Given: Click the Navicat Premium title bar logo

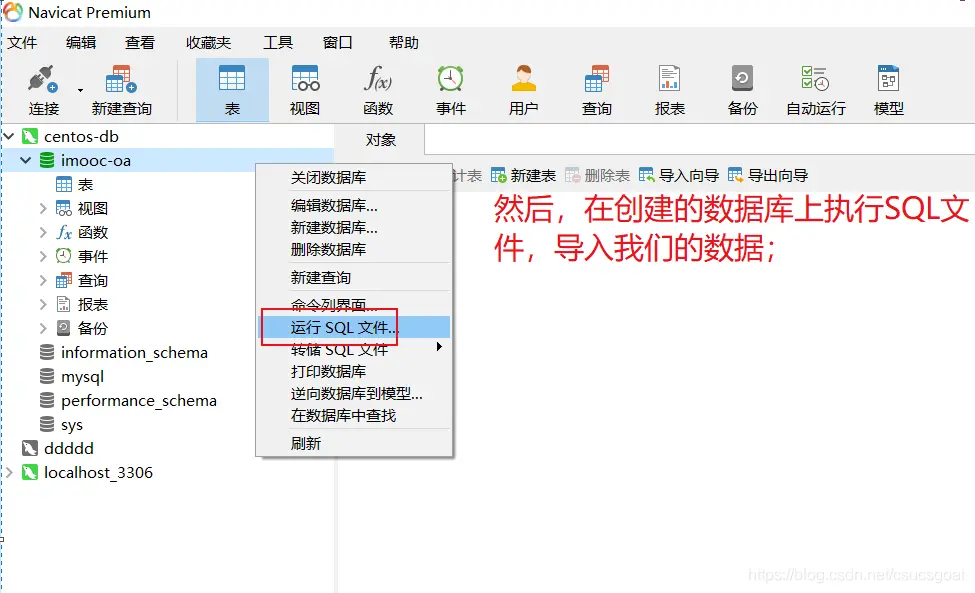Looking at the screenshot, I should [12, 12].
